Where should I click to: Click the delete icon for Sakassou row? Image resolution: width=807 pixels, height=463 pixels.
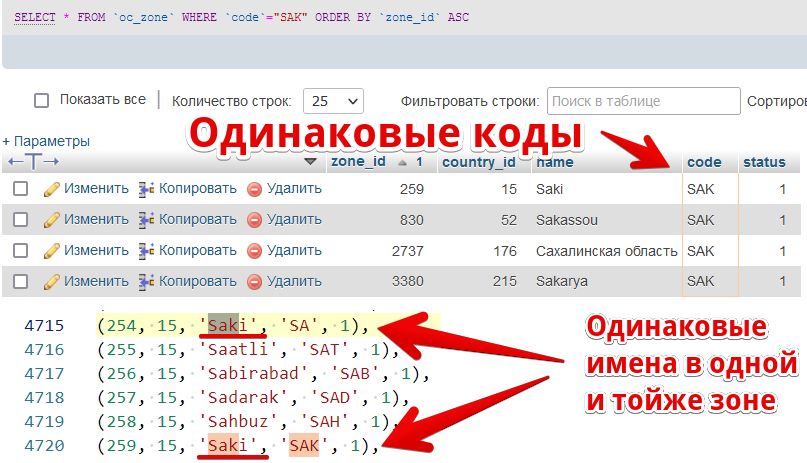[255, 220]
